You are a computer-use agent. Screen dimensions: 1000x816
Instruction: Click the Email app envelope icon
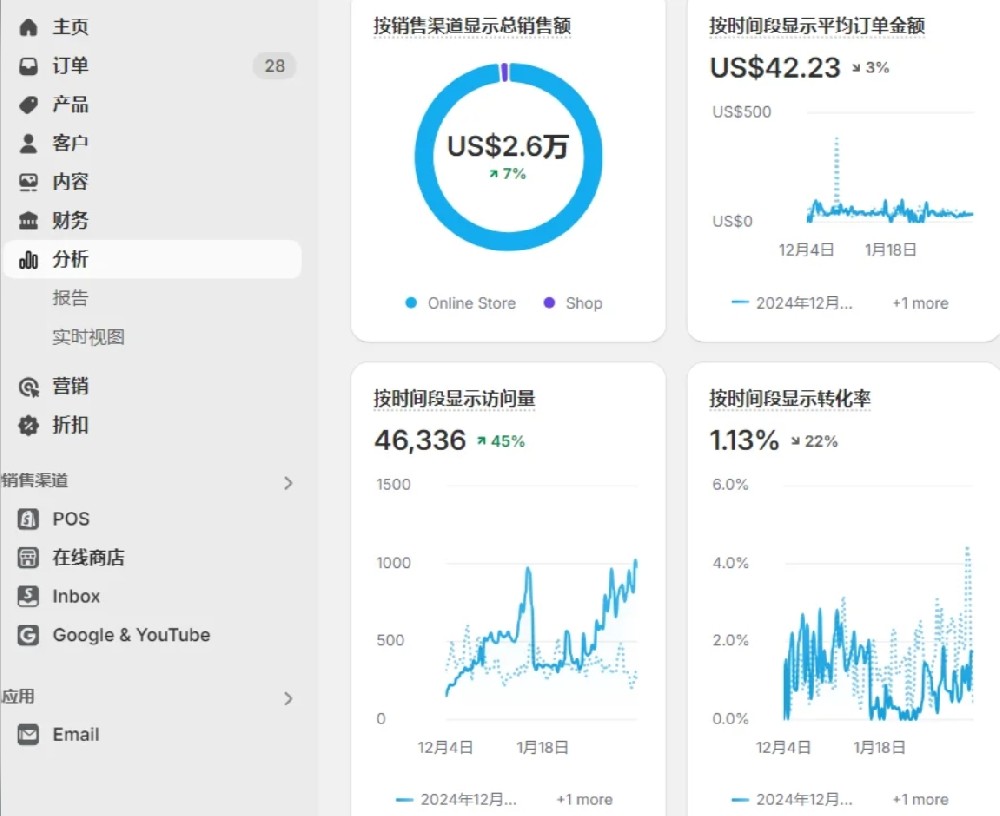[28, 735]
